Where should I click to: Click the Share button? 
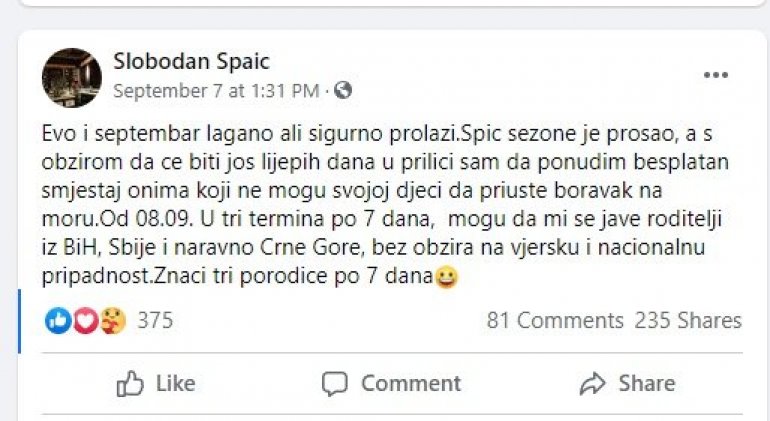[627, 383]
